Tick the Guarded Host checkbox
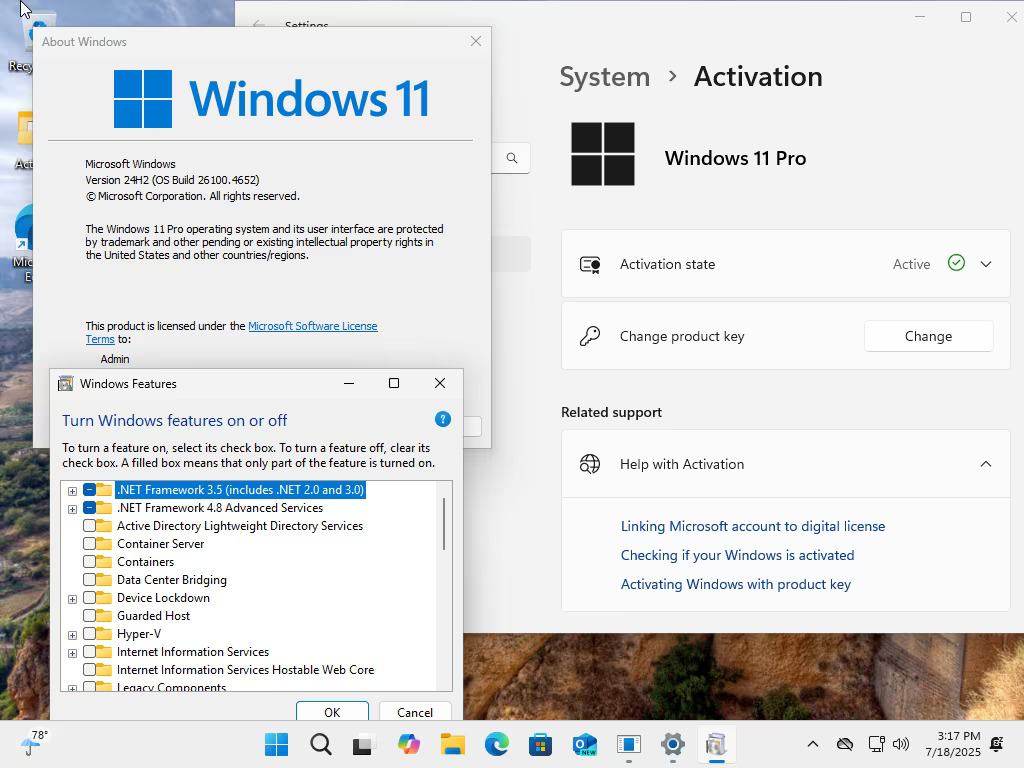1024x768 pixels. (89, 615)
